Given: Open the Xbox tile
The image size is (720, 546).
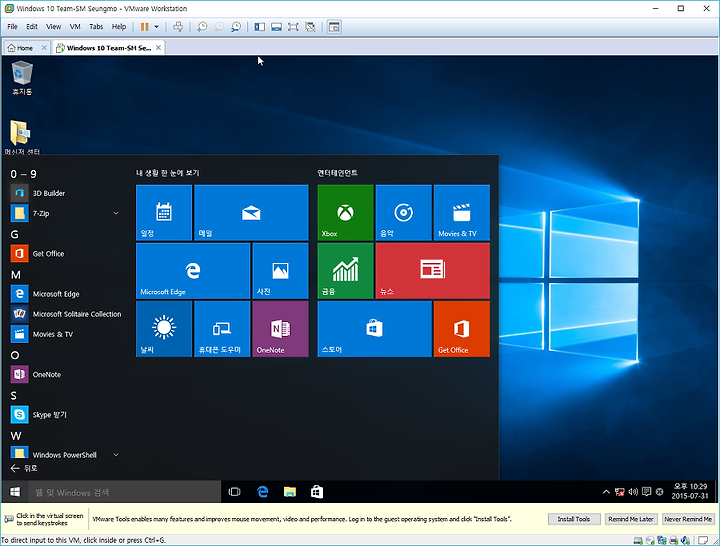Looking at the screenshot, I should [345, 213].
